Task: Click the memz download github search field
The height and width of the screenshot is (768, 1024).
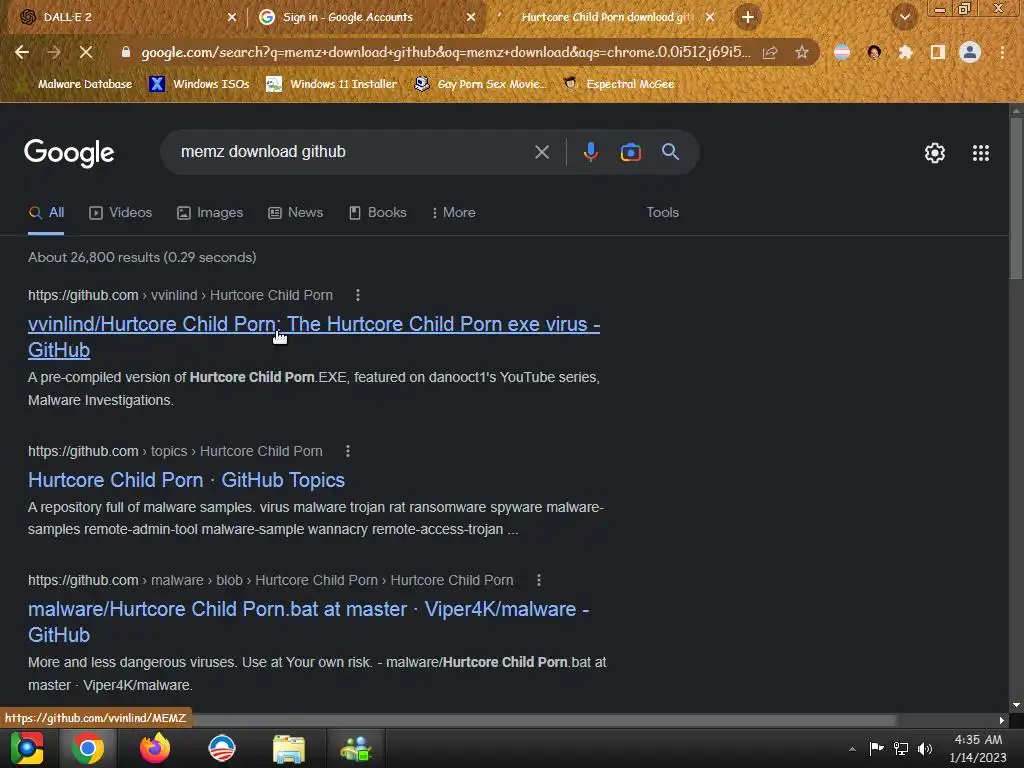Action: pyautogui.click(x=353, y=152)
